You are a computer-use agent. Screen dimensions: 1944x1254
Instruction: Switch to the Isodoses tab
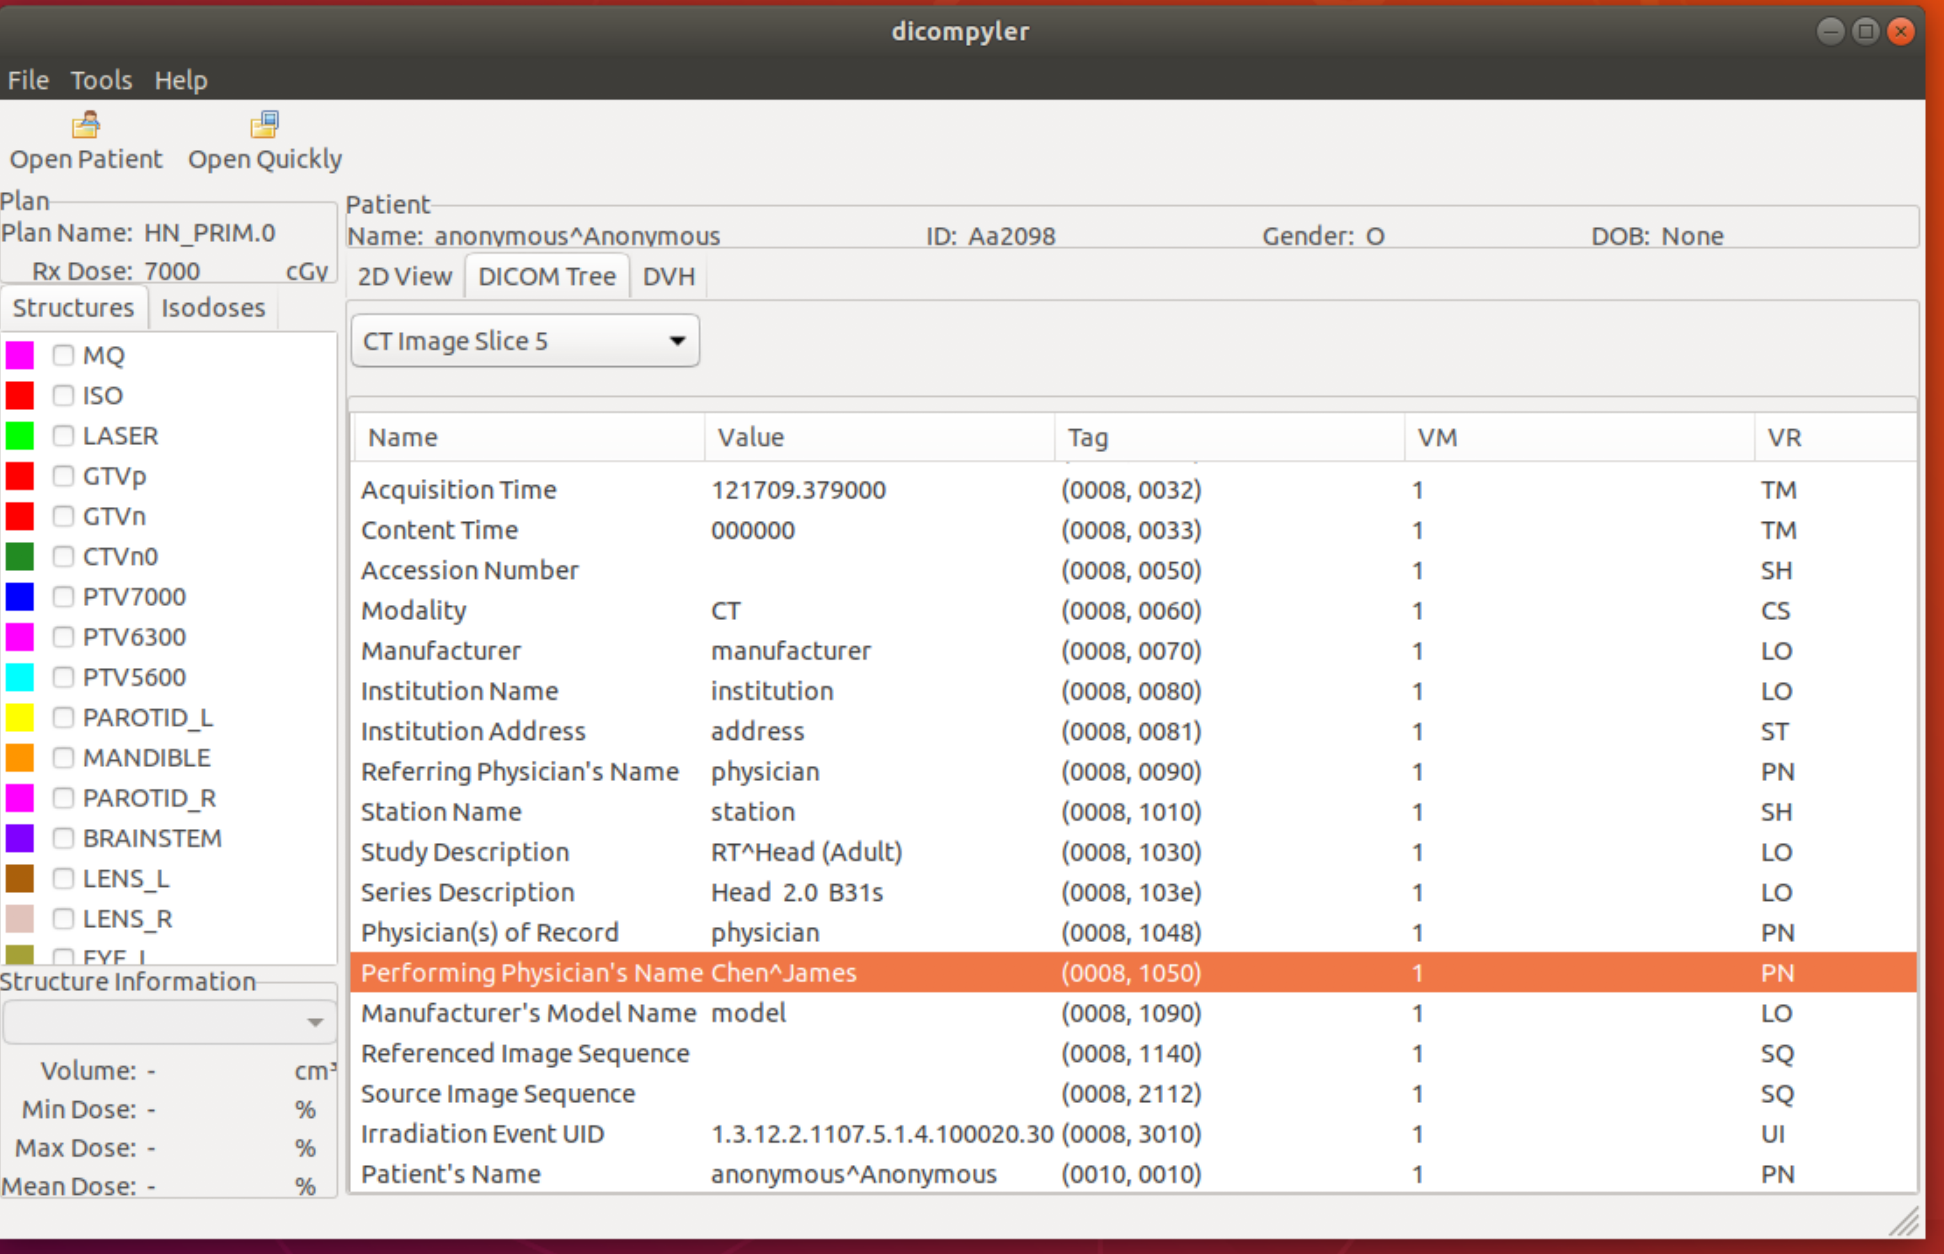[213, 307]
